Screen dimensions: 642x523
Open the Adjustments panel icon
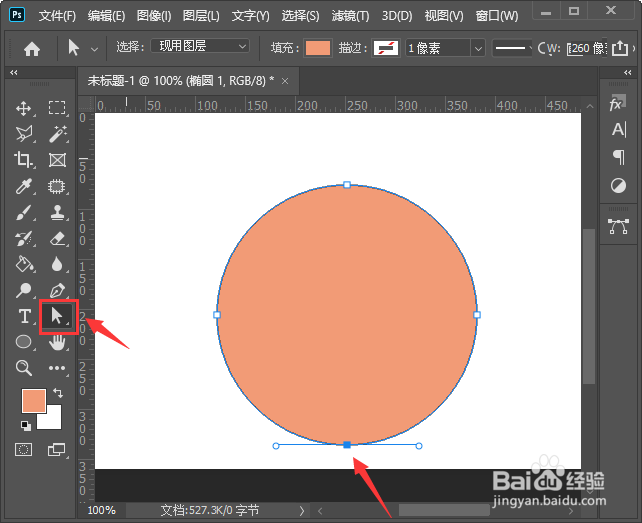coord(618,186)
